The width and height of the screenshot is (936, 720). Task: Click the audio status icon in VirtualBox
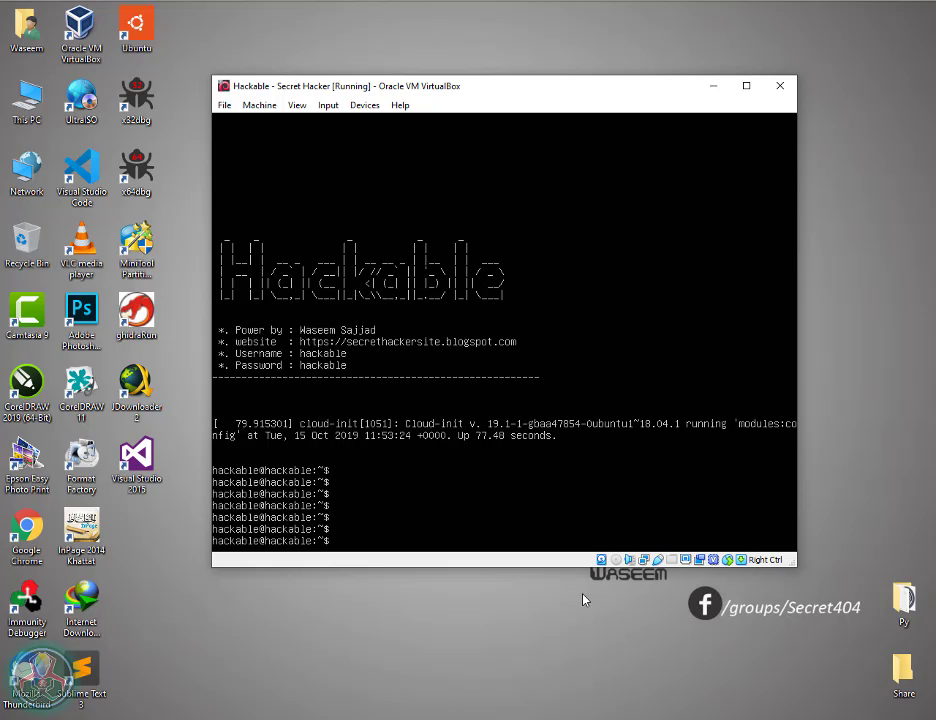tap(630, 559)
